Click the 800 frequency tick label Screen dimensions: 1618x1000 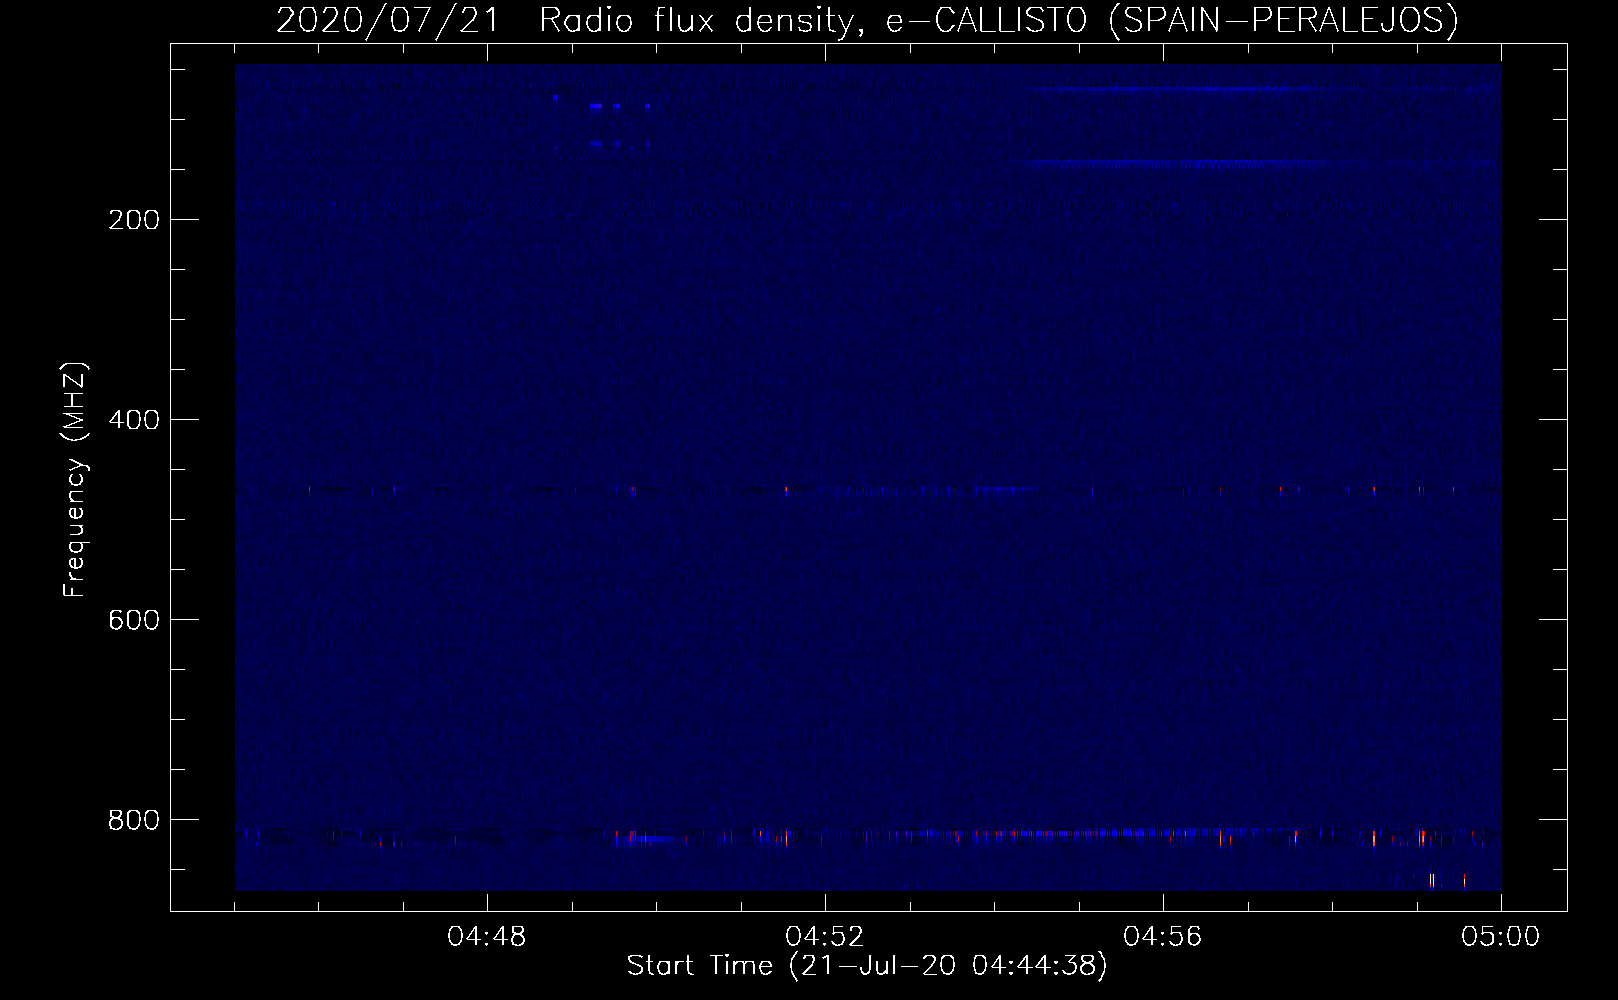pos(132,820)
